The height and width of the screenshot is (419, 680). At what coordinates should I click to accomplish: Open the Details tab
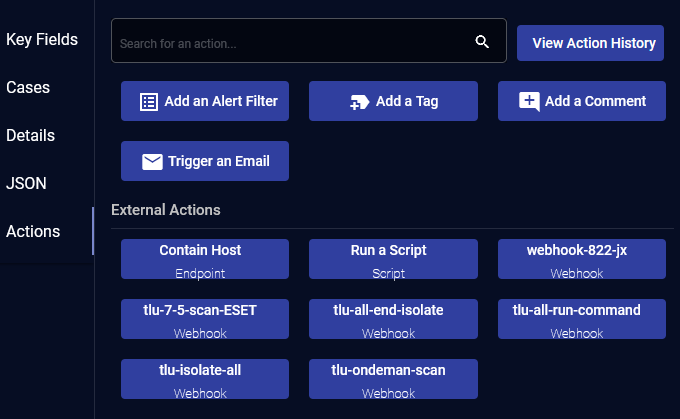pyautogui.click(x=31, y=135)
